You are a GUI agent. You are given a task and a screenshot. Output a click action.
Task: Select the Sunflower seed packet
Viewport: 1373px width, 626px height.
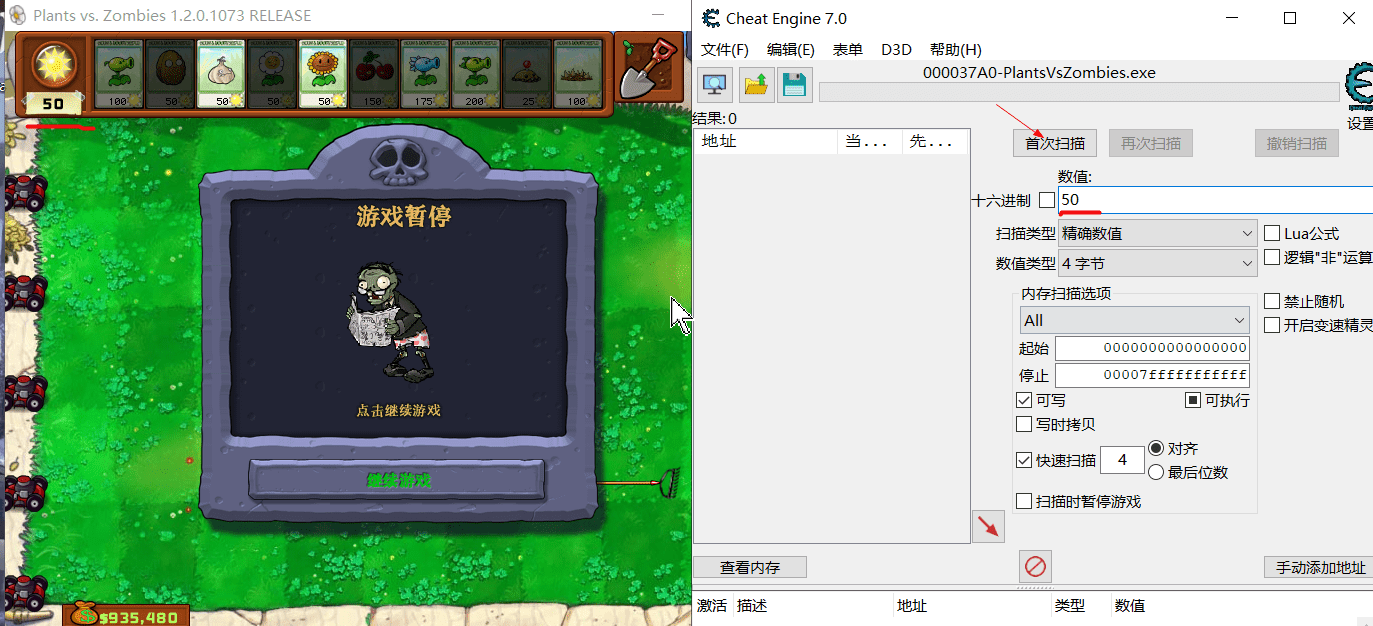(322, 73)
